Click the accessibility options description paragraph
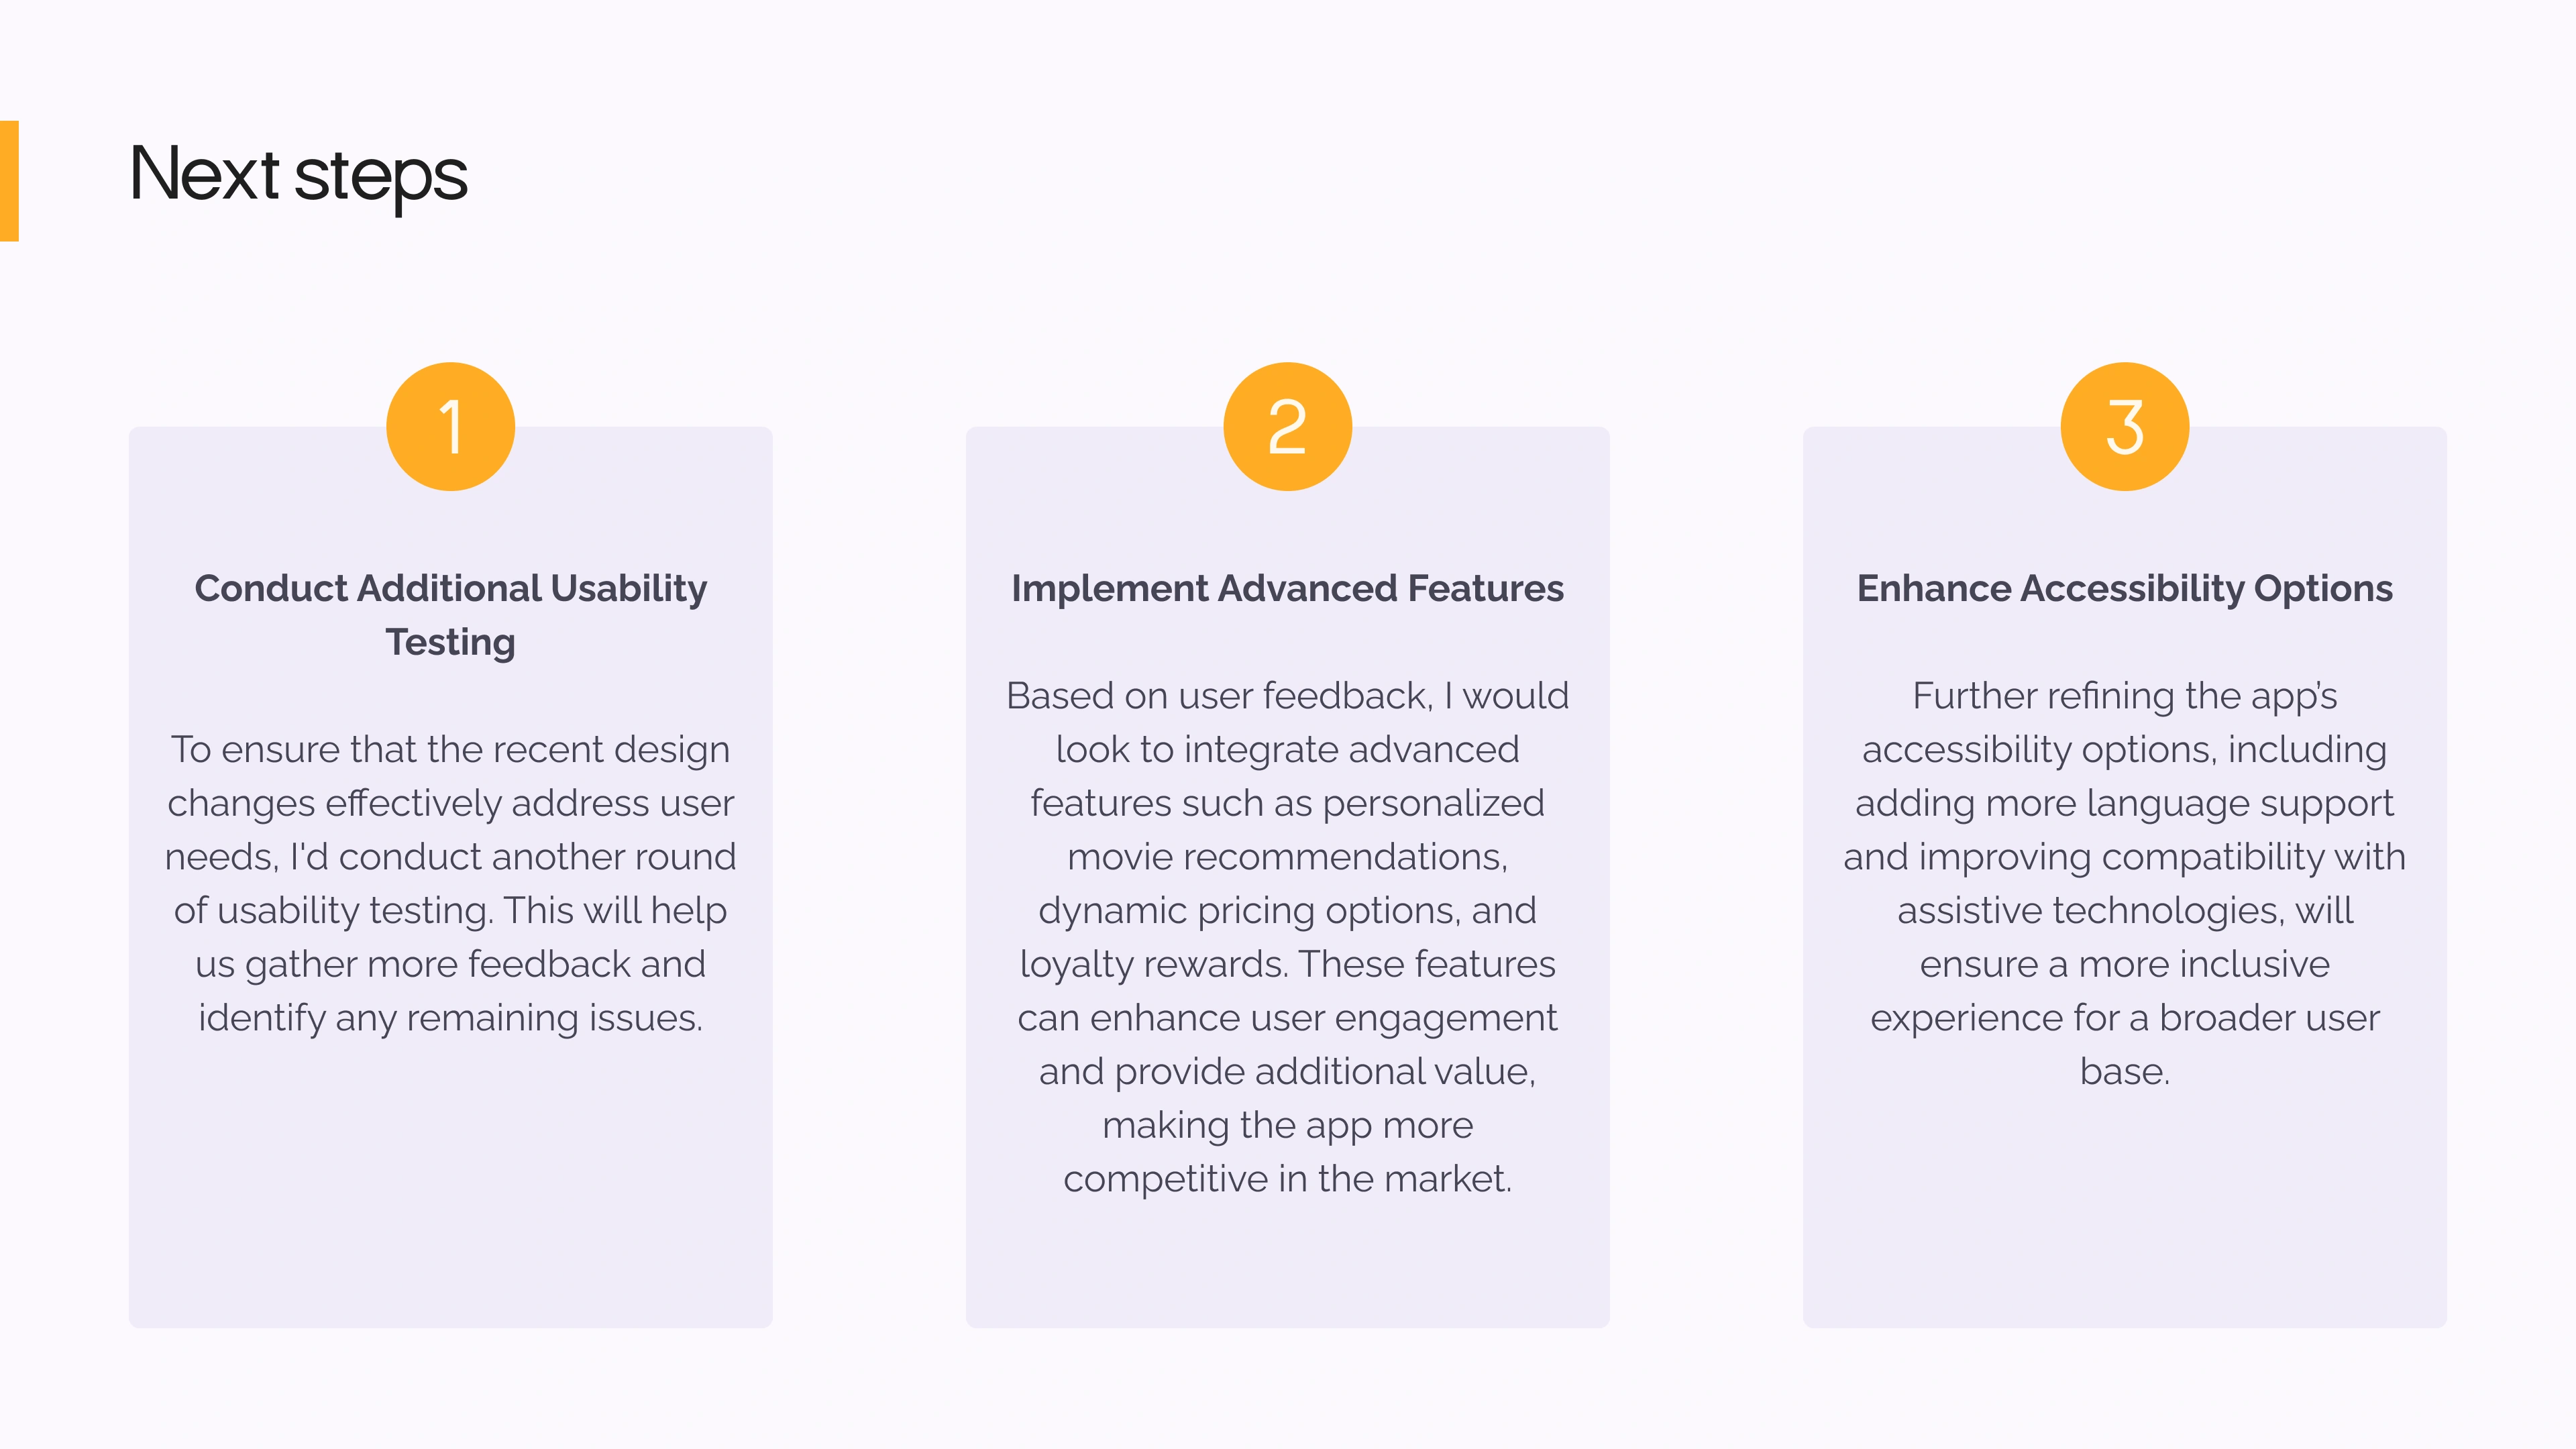The height and width of the screenshot is (1449, 2576). 2124,884
